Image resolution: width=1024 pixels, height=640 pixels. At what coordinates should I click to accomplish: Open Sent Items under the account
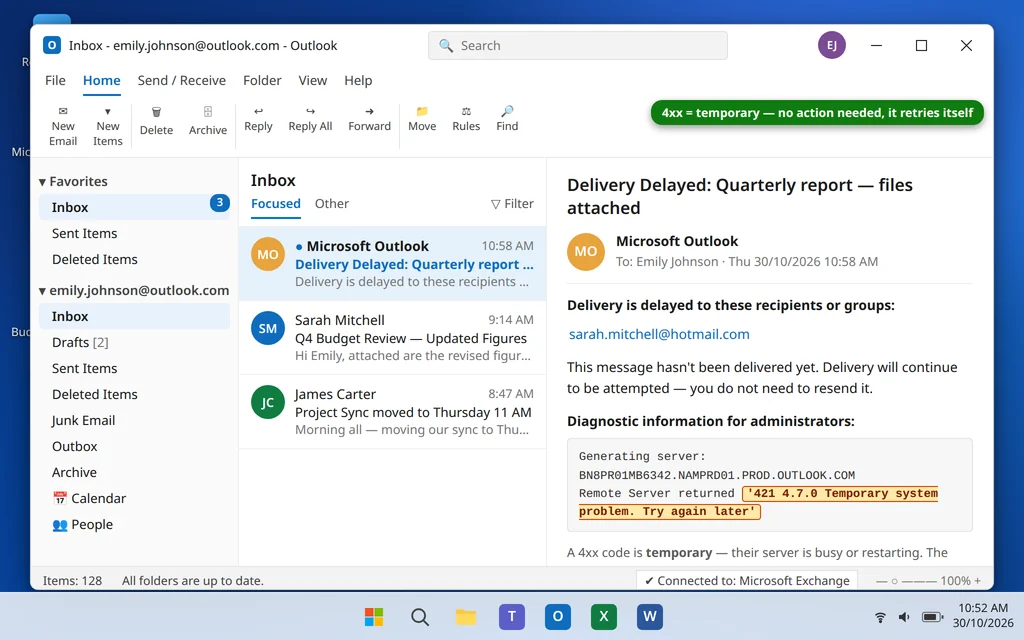[x=134, y=368]
